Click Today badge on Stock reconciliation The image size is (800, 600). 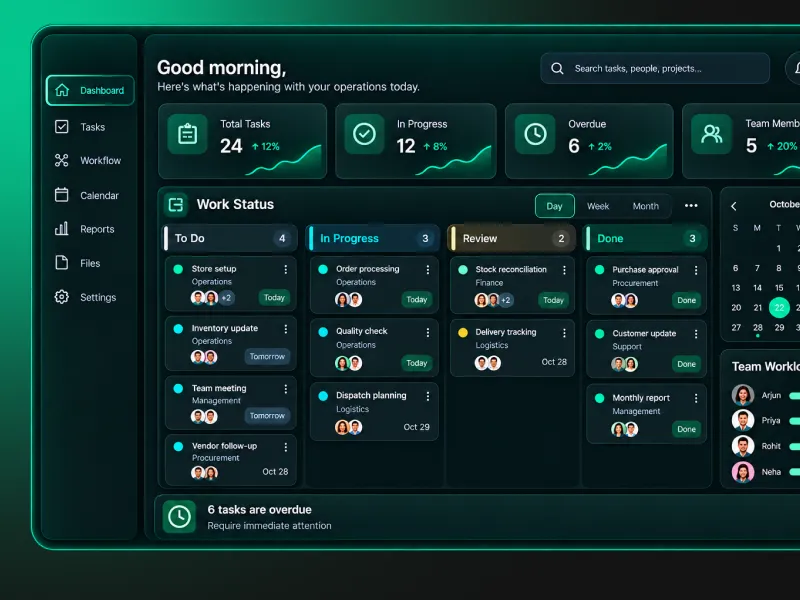pyautogui.click(x=553, y=300)
